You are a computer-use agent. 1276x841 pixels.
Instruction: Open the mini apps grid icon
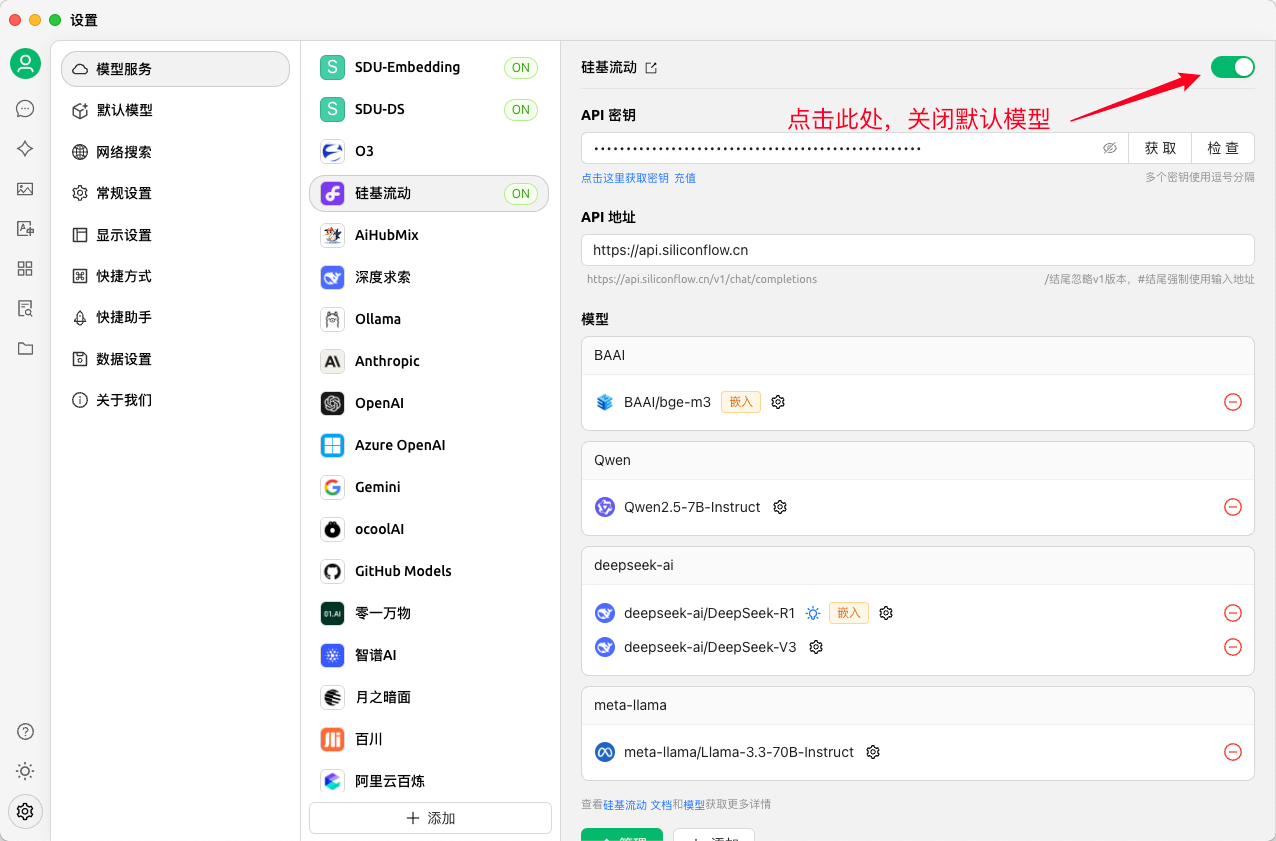25,268
